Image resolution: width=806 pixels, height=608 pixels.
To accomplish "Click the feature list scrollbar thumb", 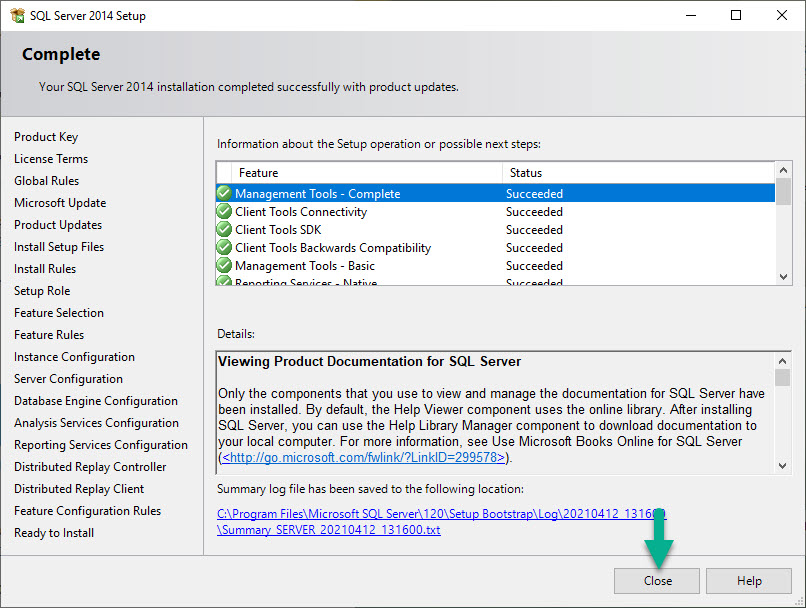I will (x=783, y=192).
